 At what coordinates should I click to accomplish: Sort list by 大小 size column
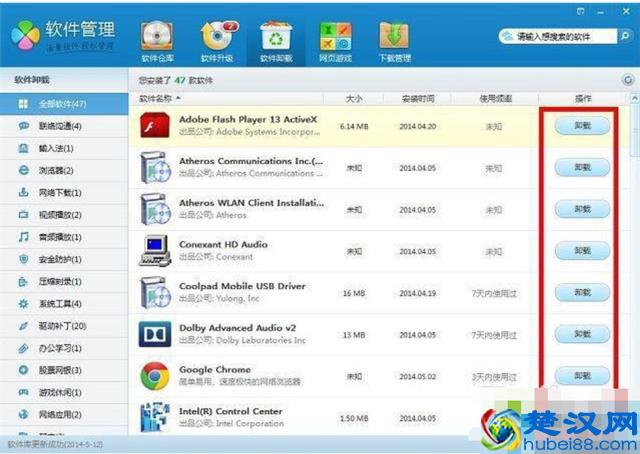click(354, 98)
